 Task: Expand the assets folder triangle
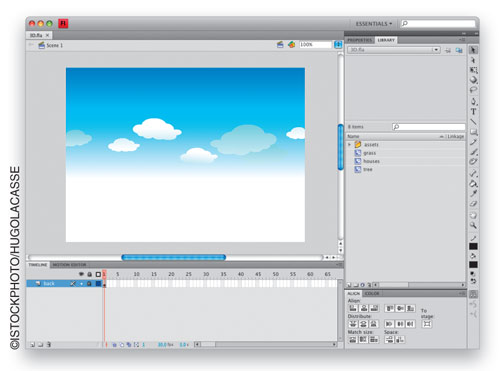[x=349, y=145]
